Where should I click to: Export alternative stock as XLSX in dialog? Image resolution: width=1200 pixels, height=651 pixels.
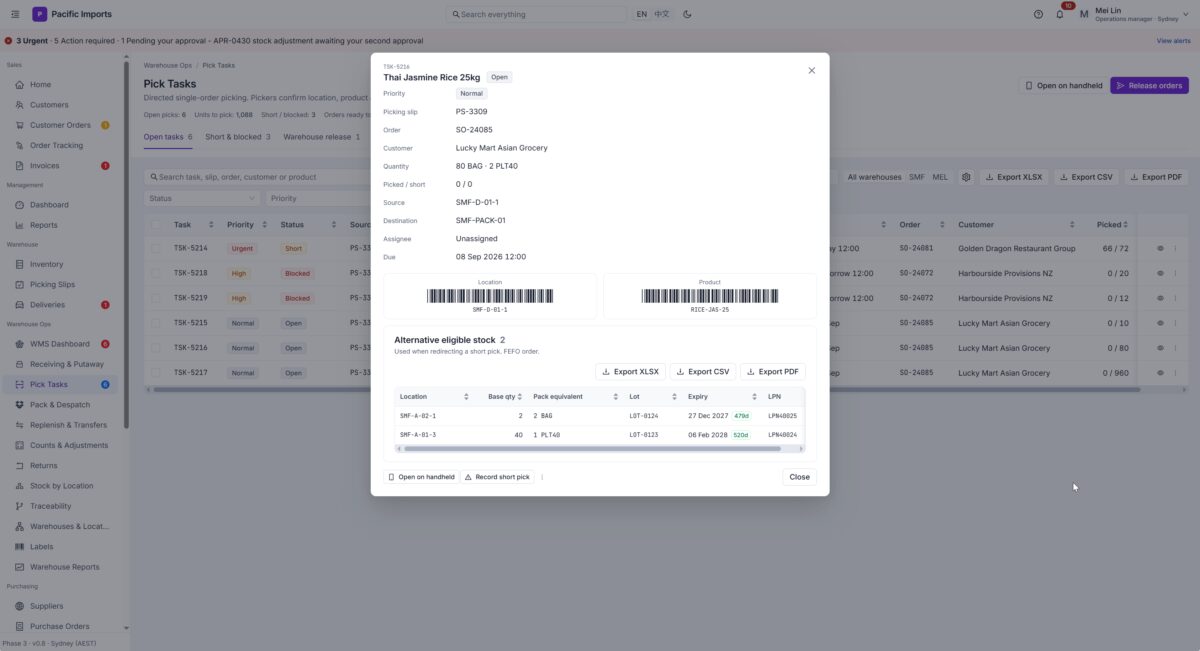[x=630, y=371]
